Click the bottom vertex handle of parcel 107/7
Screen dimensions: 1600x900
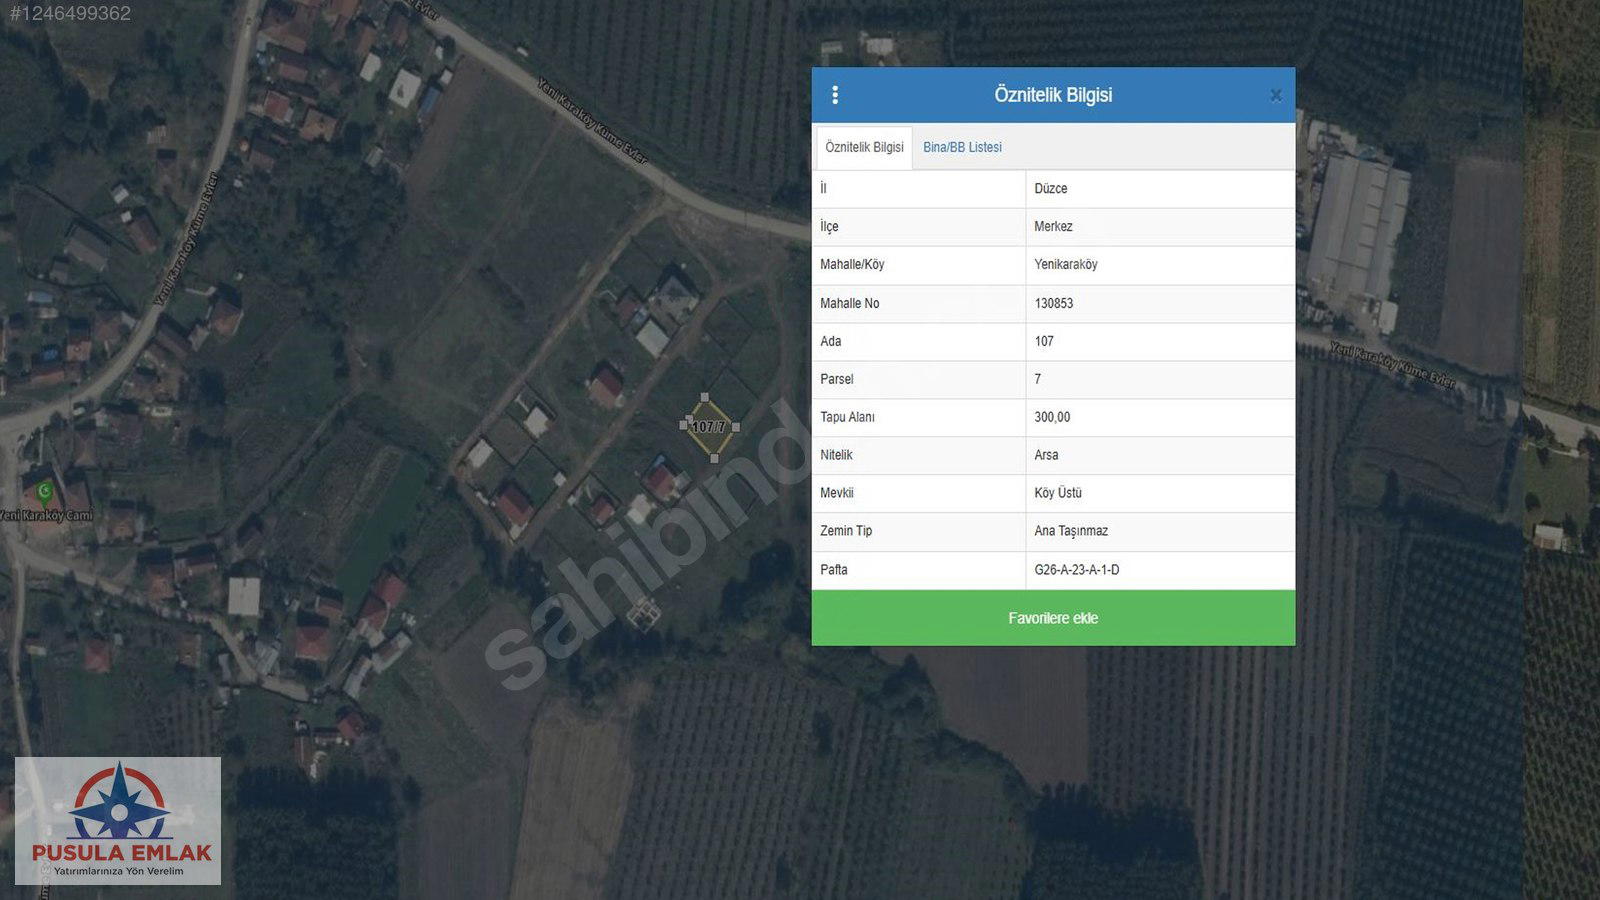[714, 458]
